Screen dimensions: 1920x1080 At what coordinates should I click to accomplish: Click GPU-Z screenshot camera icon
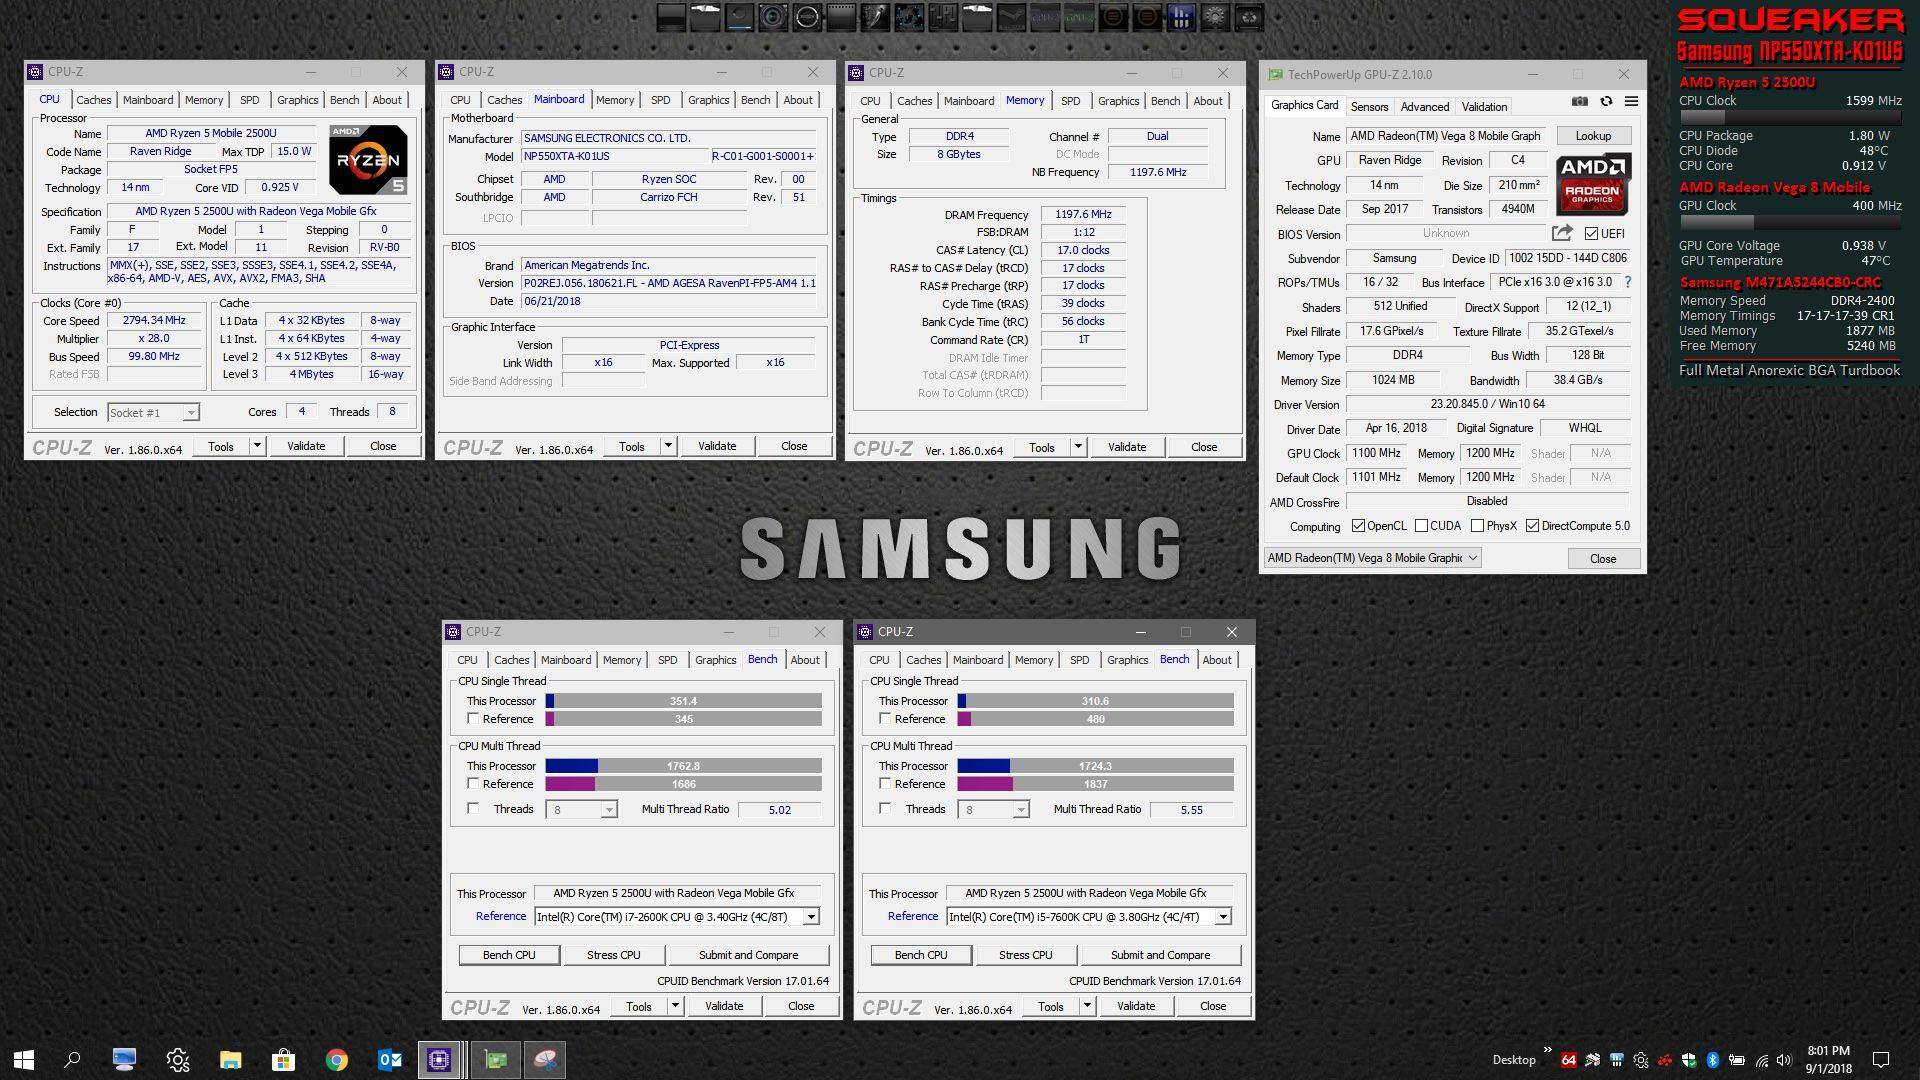click(x=1579, y=101)
